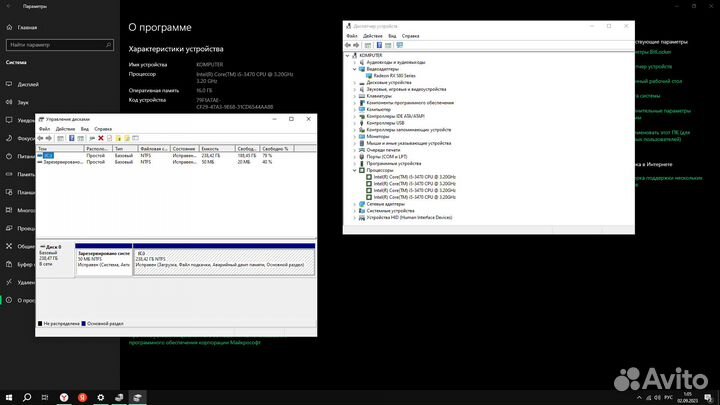This screenshot has width=720, height=405.
Task: Click the Power icon in Settings sidebar
Action: point(9,156)
